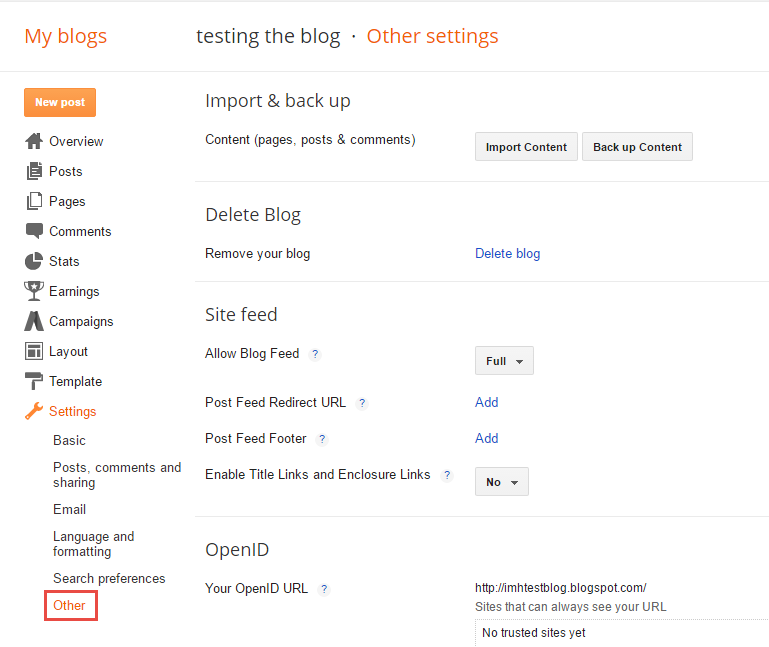Image resolution: width=769 pixels, height=647 pixels.
Task: Click help icon next to Your OpenID URL
Action: coord(324,589)
